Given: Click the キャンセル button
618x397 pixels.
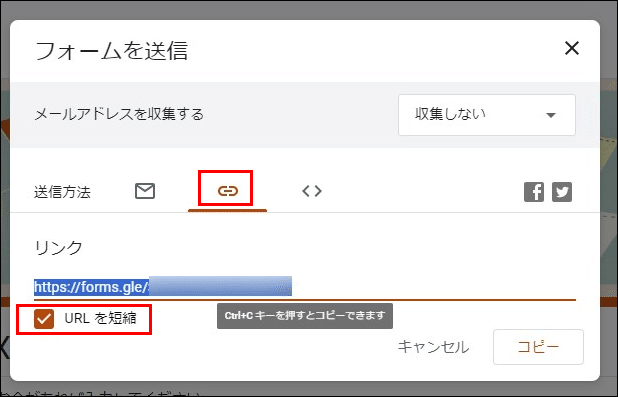Looking at the screenshot, I should point(434,347).
